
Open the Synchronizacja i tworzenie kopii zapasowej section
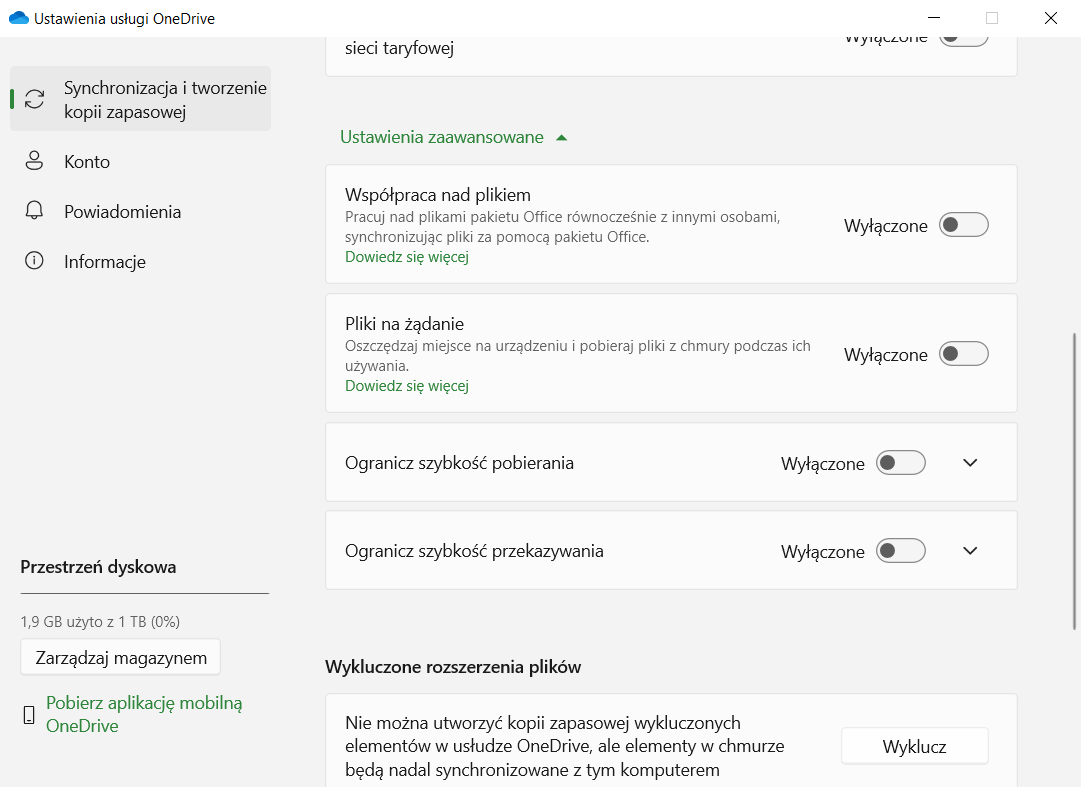coord(141,99)
